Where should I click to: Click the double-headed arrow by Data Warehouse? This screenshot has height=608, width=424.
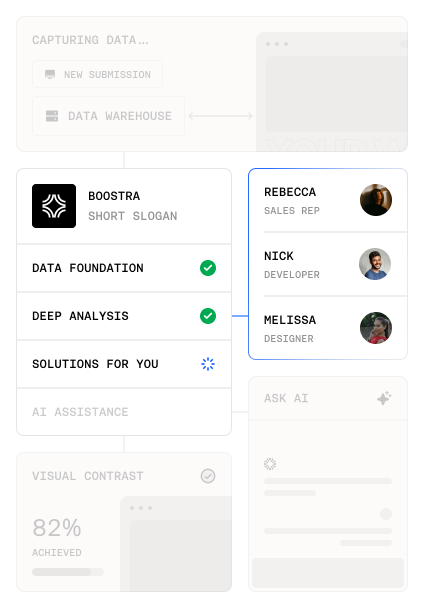[x=220, y=116]
